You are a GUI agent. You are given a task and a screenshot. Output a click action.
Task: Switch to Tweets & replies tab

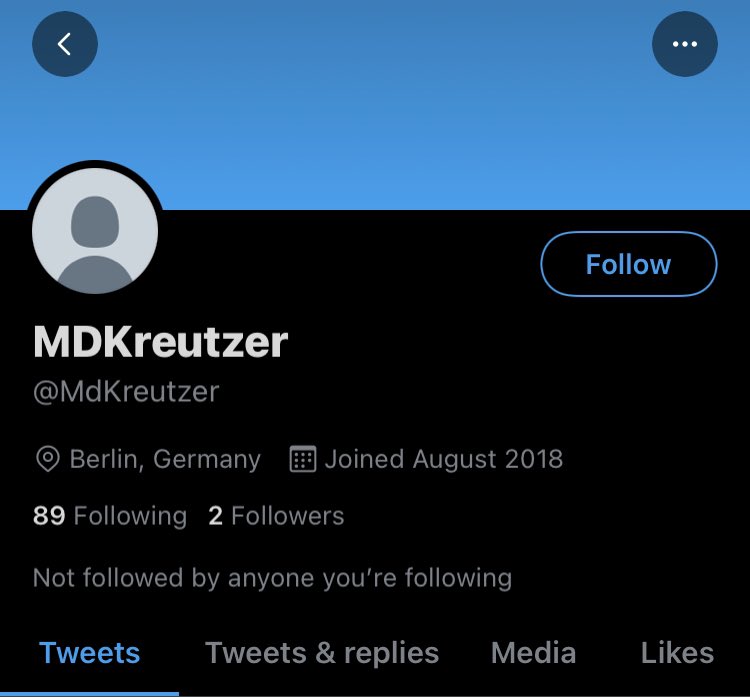(322, 653)
